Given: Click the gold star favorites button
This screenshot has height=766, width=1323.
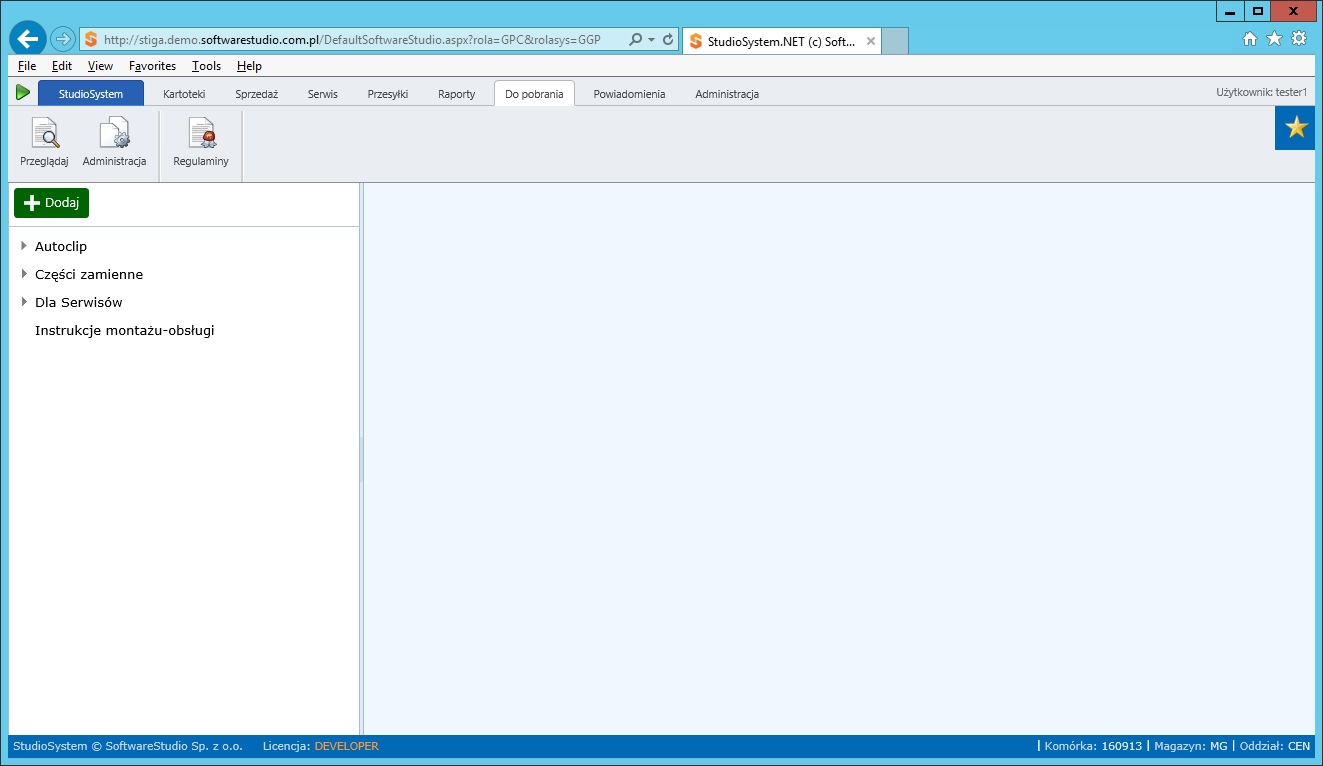Looking at the screenshot, I should click(x=1296, y=128).
